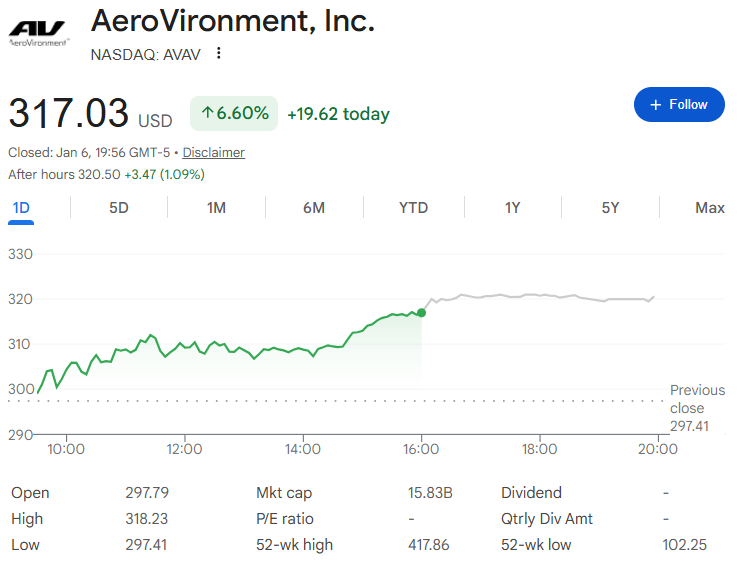Click the Qtrly Div Amt label

point(547,519)
